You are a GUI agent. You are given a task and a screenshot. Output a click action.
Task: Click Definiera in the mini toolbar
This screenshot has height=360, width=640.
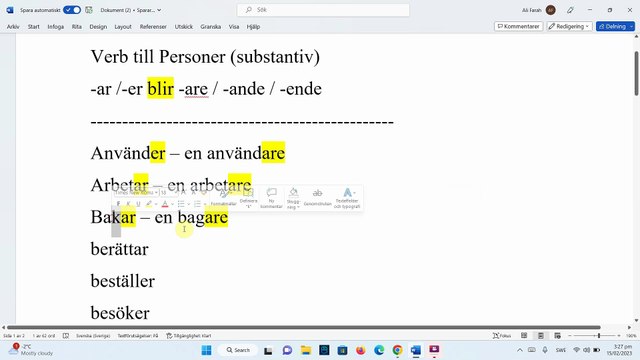(x=248, y=198)
